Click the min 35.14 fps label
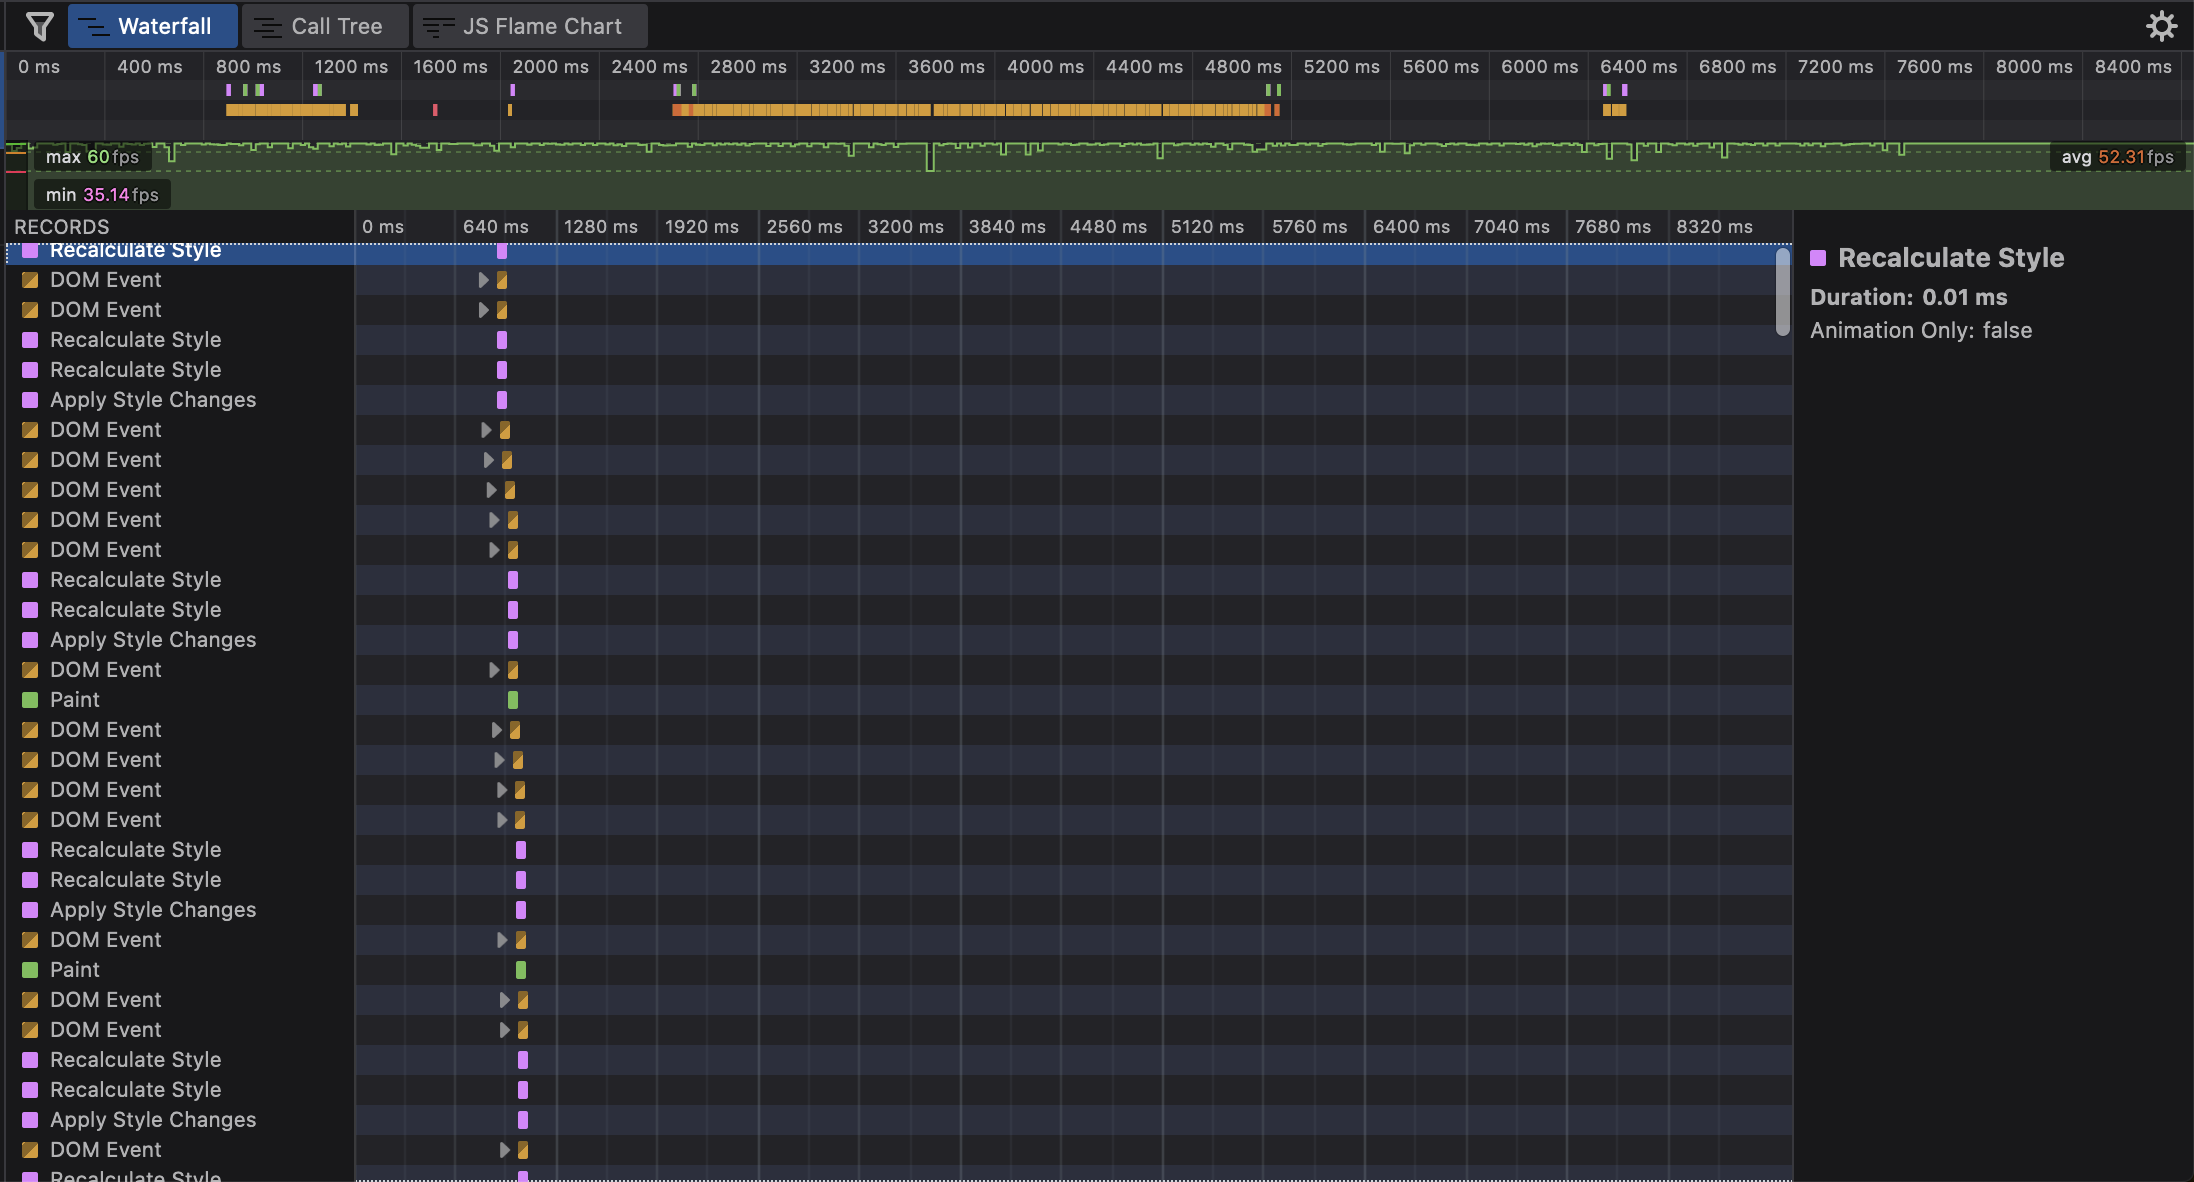The height and width of the screenshot is (1182, 2194). coord(102,195)
